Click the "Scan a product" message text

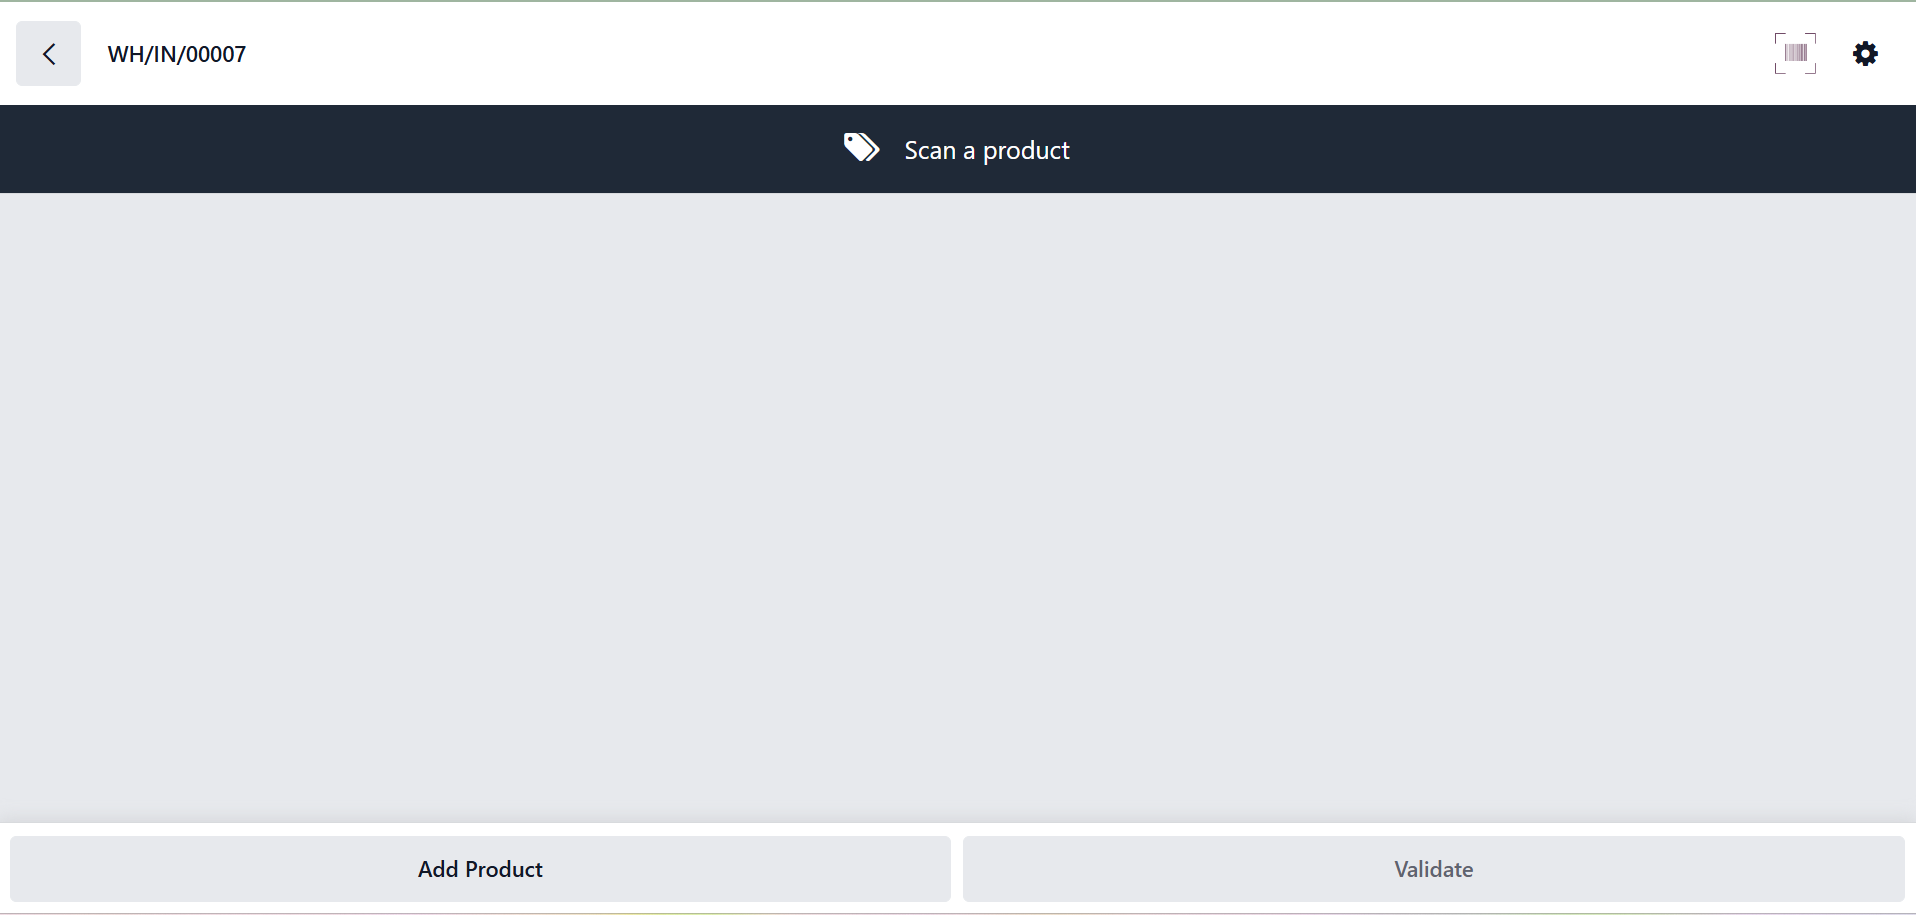click(x=987, y=150)
